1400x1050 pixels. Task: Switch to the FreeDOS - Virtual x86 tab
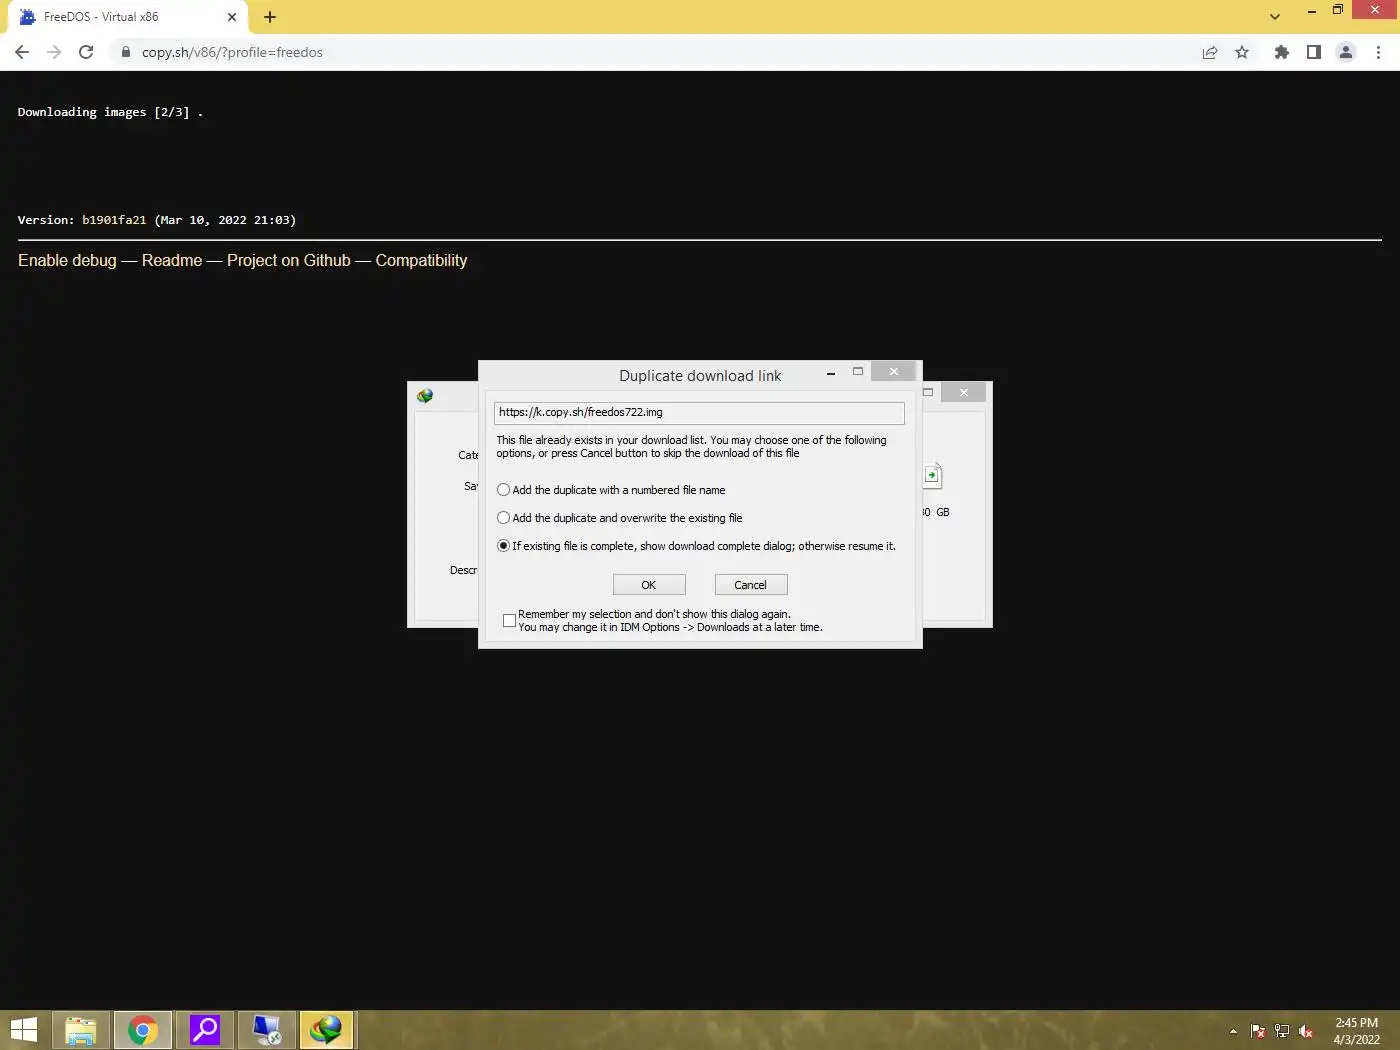tap(125, 17)
